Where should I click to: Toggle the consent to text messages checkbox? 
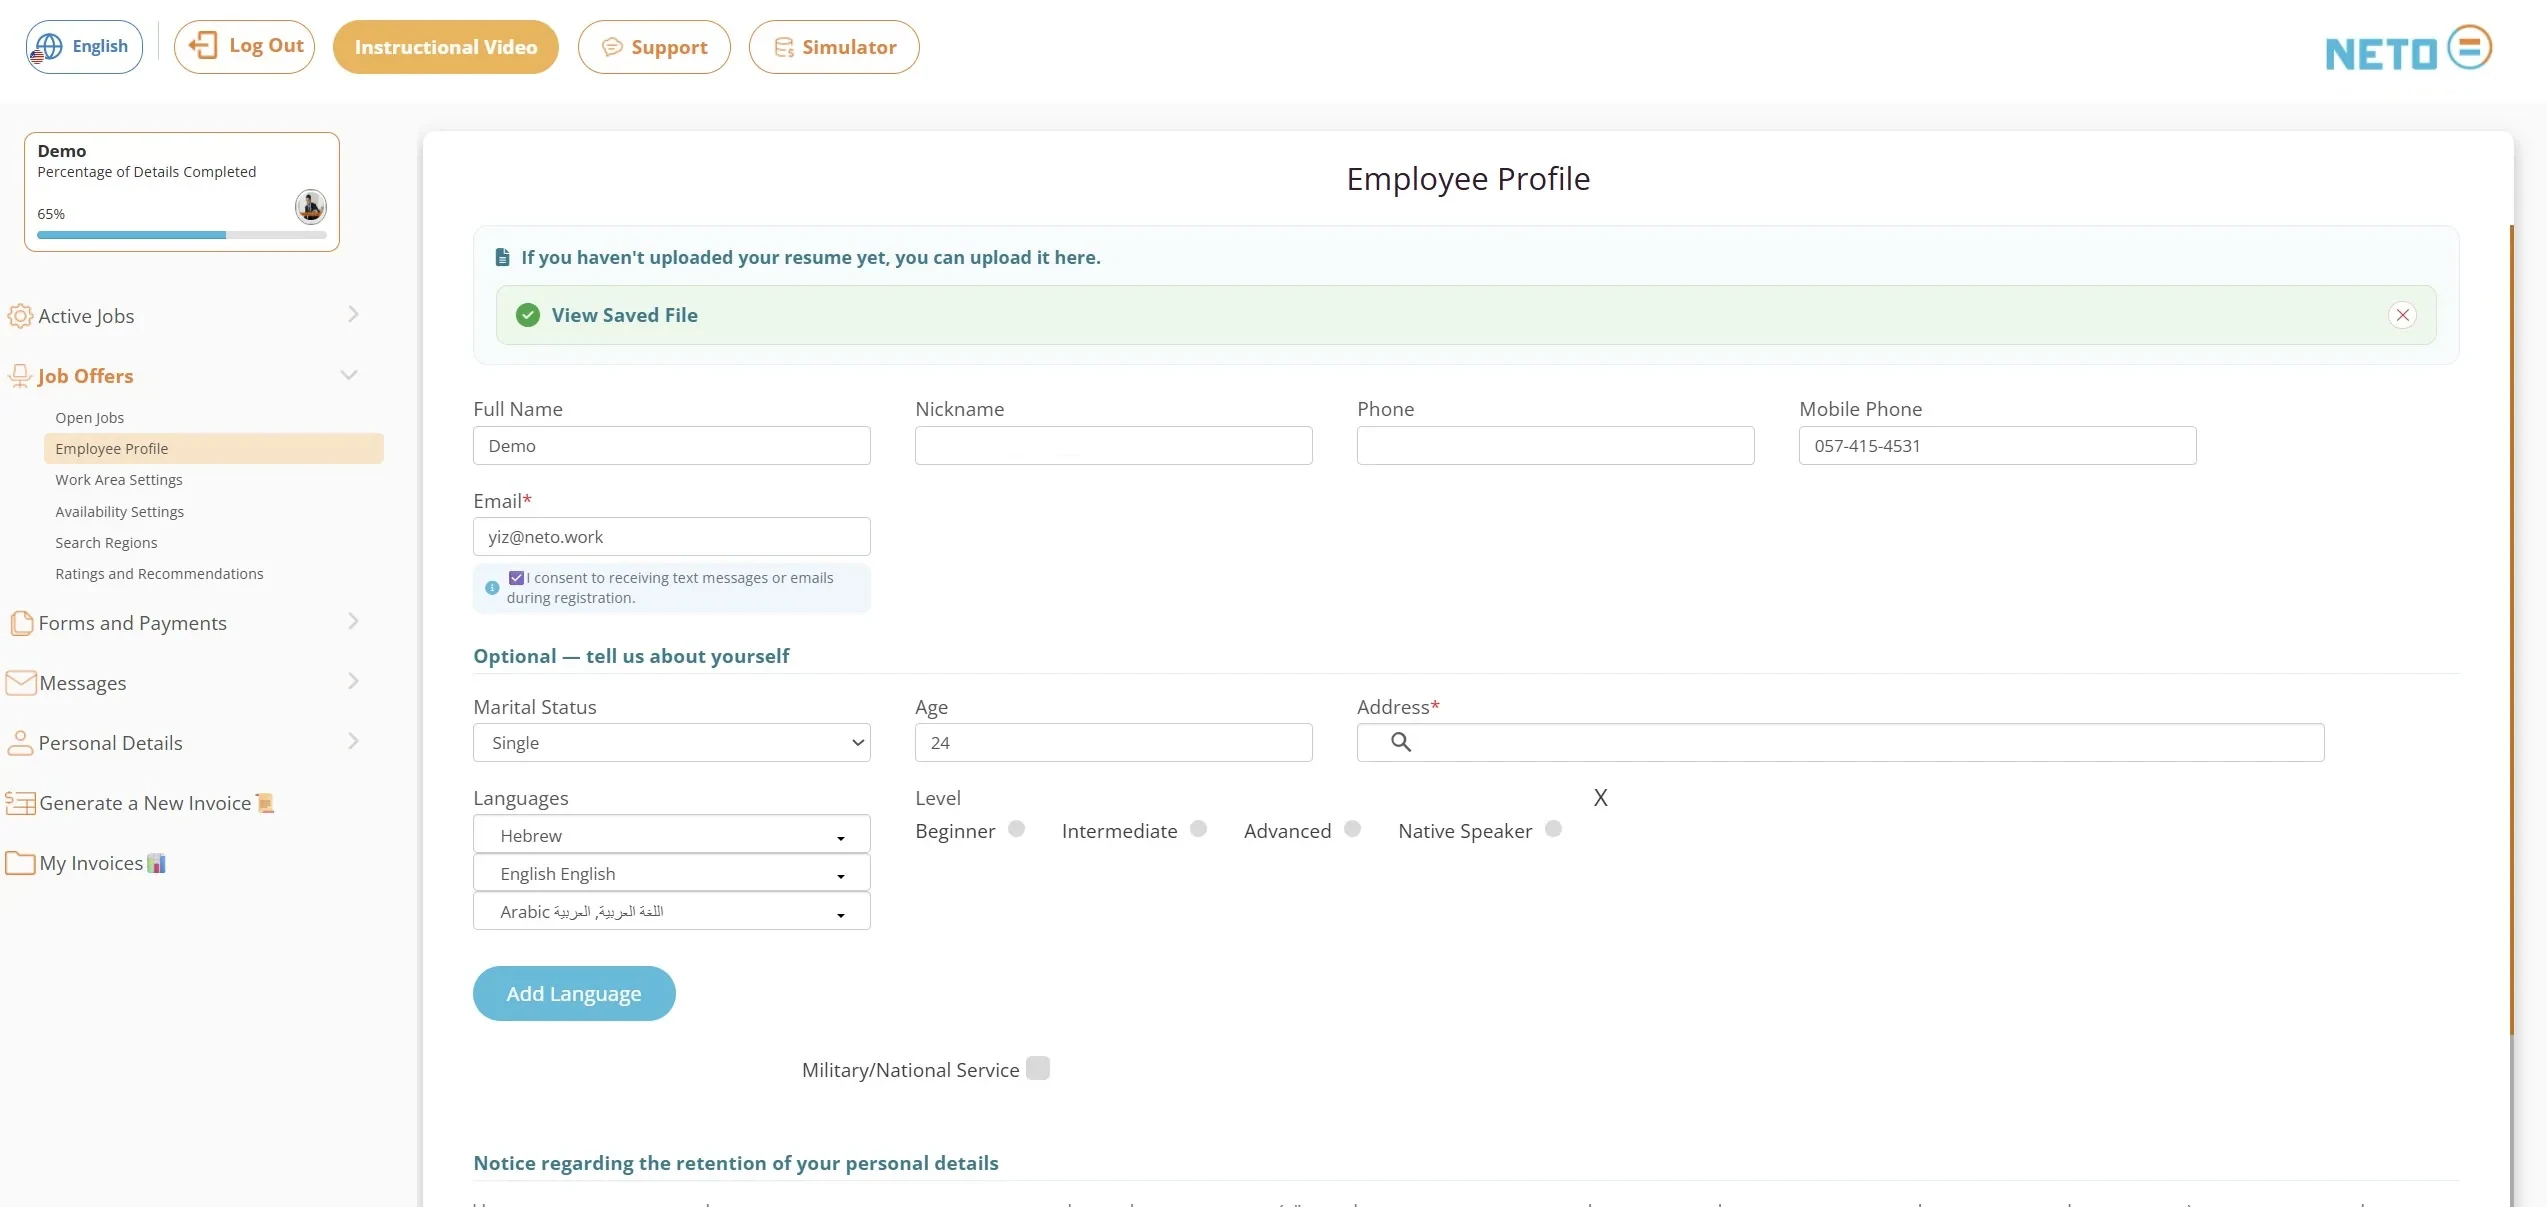tap(517, 578)
